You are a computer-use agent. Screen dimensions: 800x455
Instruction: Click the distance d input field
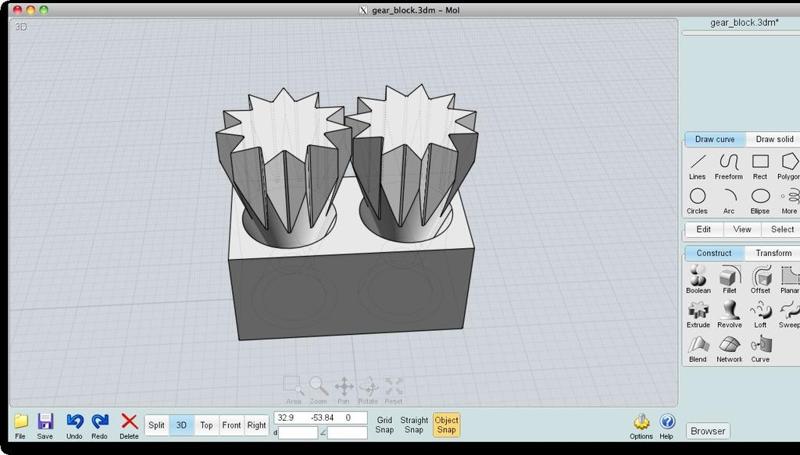[x=298, y=433]
